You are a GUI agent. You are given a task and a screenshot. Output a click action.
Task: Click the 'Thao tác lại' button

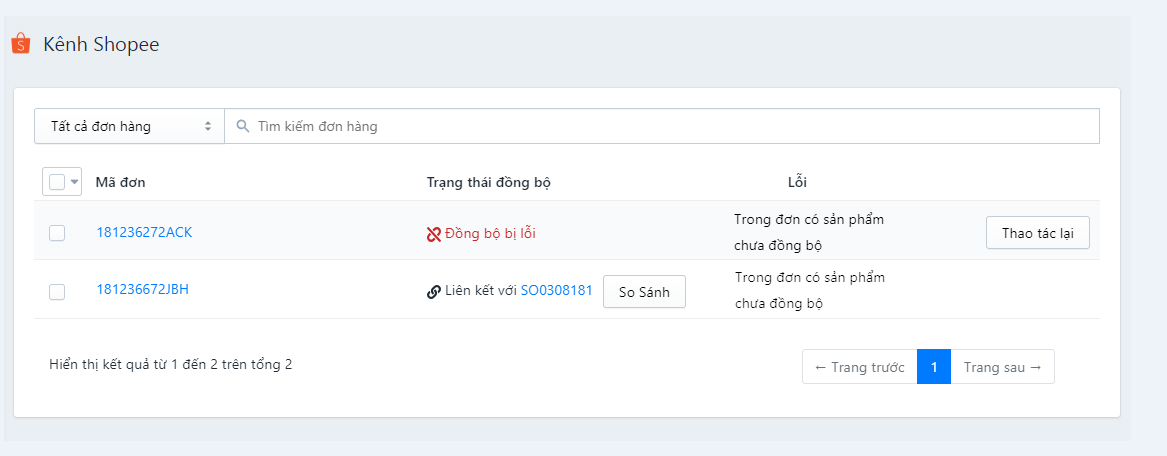pos(1037,233)
